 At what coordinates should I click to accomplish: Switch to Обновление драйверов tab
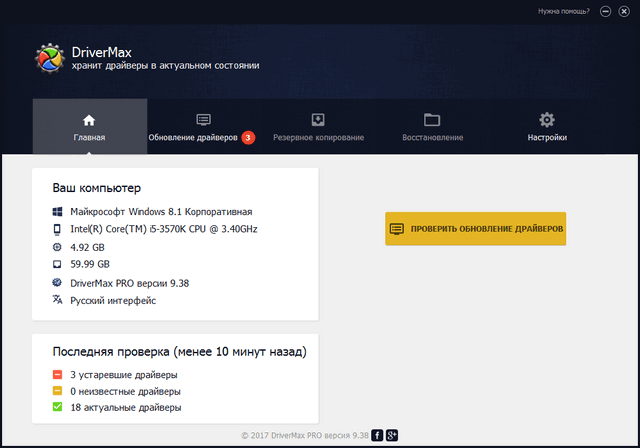193,137
